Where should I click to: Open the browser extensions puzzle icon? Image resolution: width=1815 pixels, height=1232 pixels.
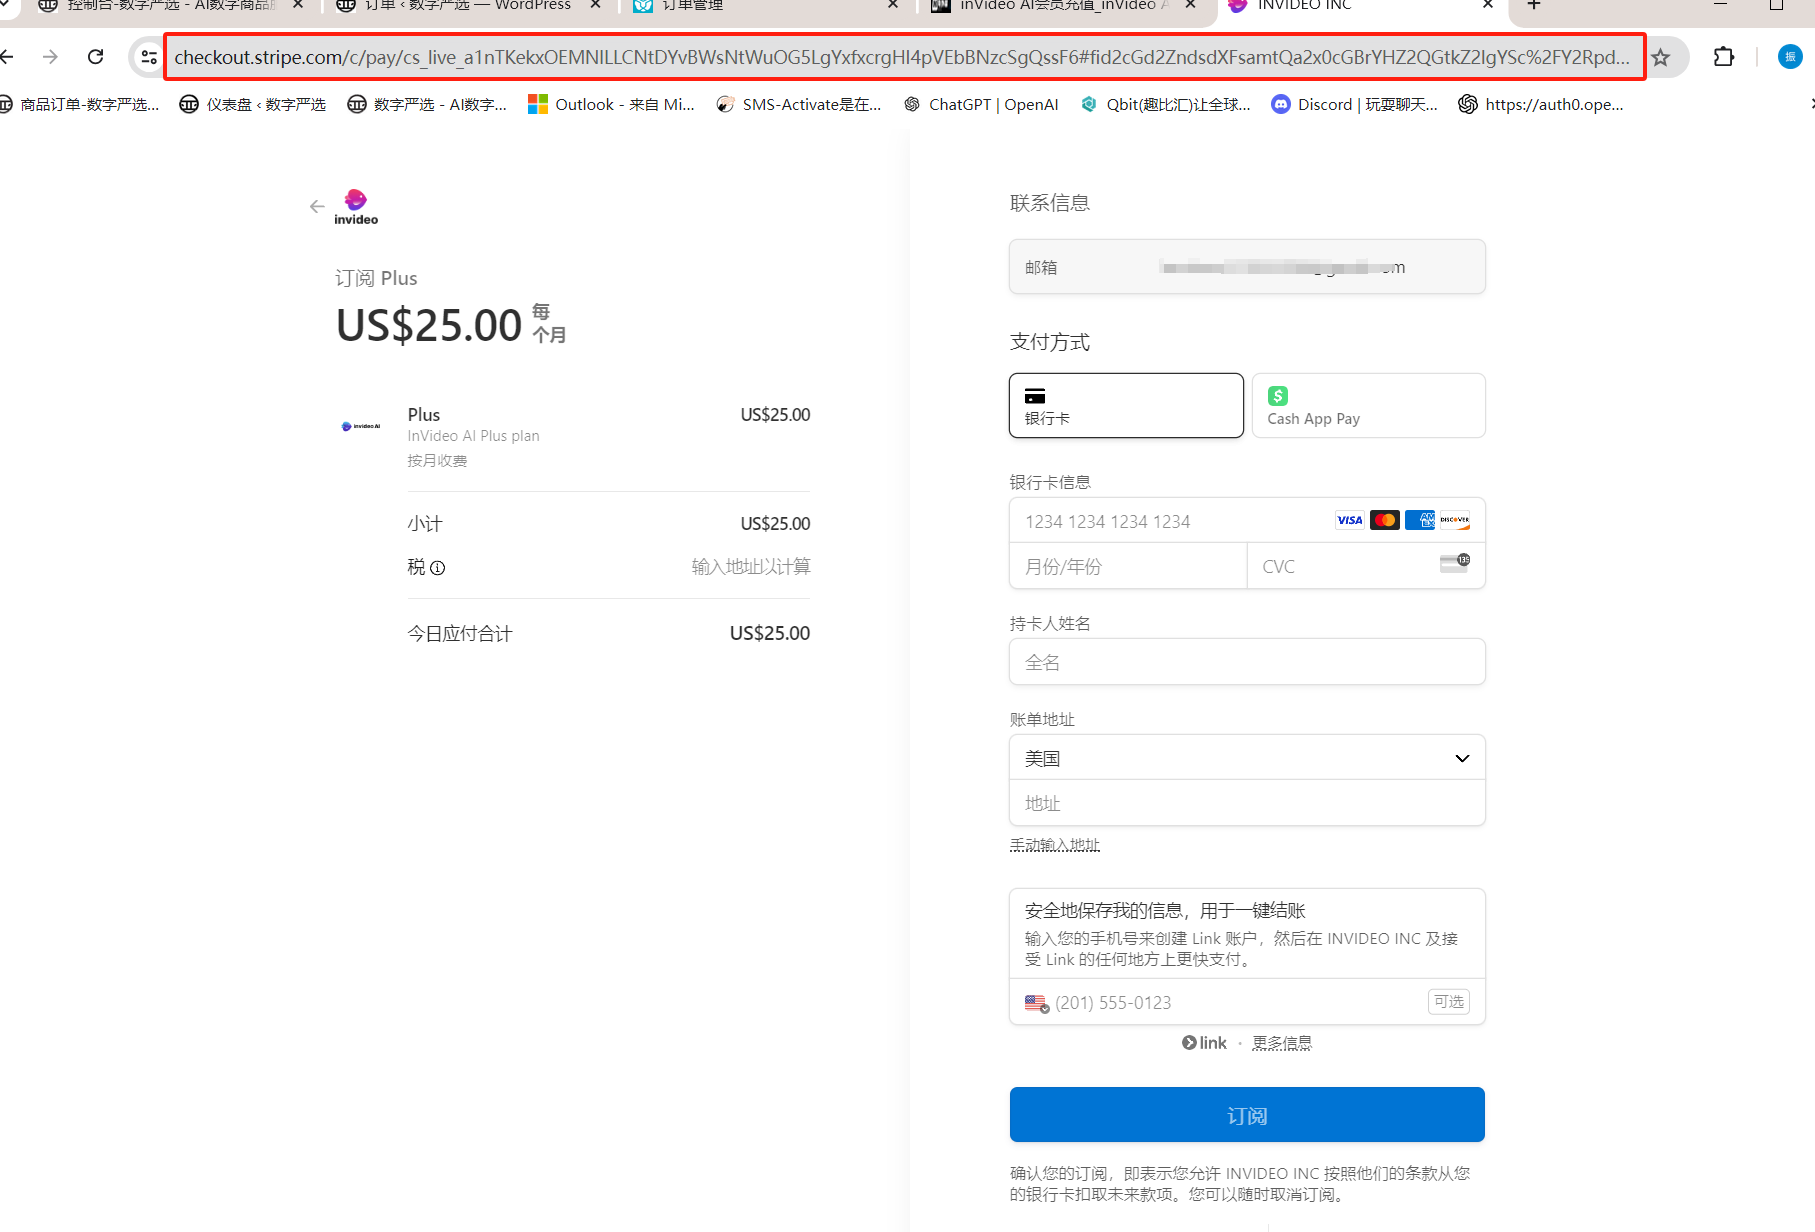tap(1724, 57)
